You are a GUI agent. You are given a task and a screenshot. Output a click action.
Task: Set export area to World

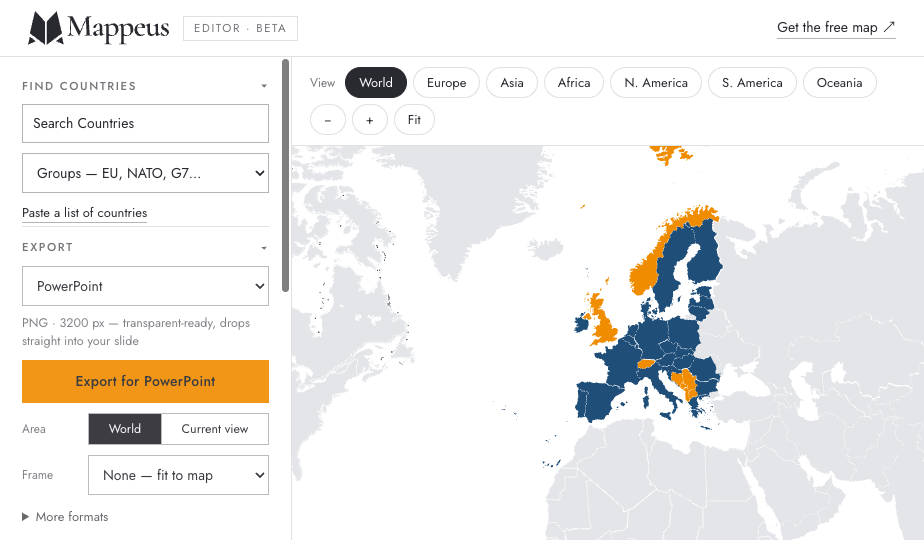[125, 429]
